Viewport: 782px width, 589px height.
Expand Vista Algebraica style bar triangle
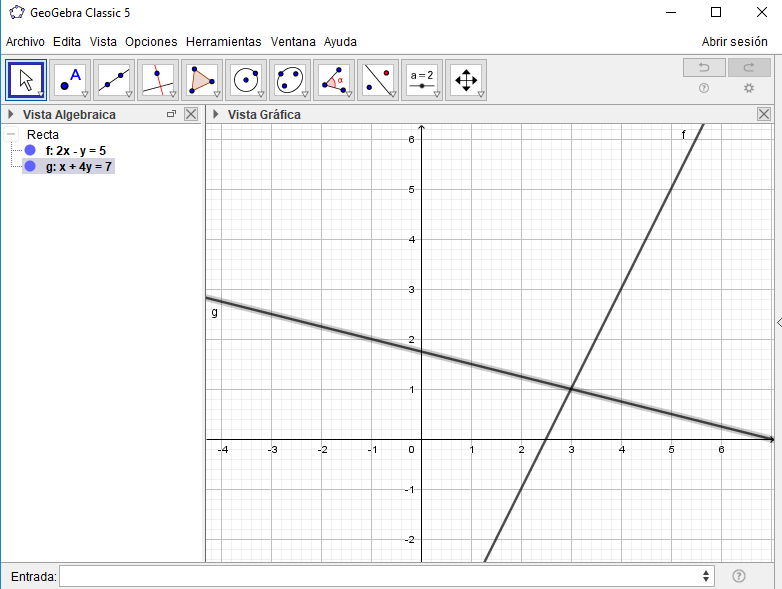10,114
